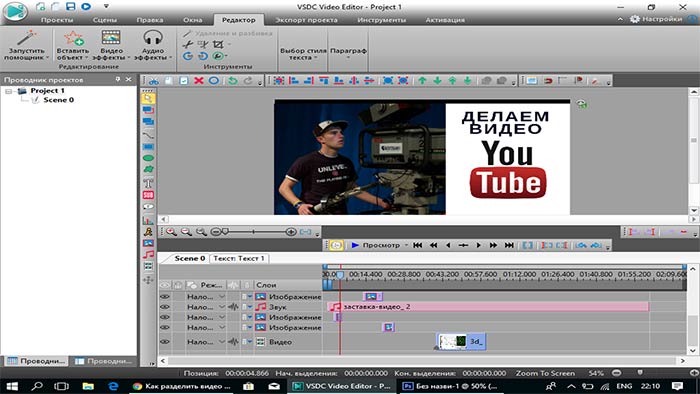Open the Audio effects headphones icon
This screenshot has height=394, width=700.
153,38
